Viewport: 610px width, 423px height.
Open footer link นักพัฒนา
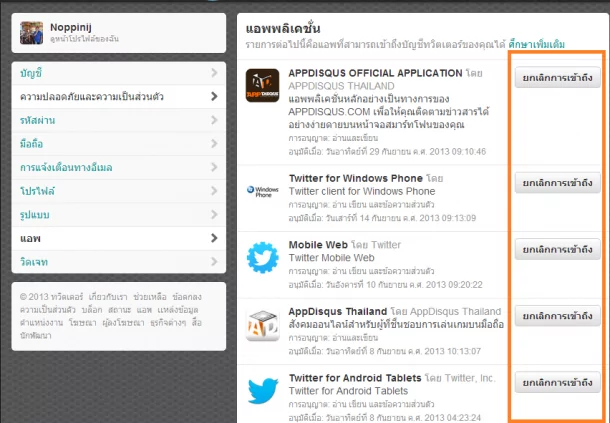click(x=36, y=335)
